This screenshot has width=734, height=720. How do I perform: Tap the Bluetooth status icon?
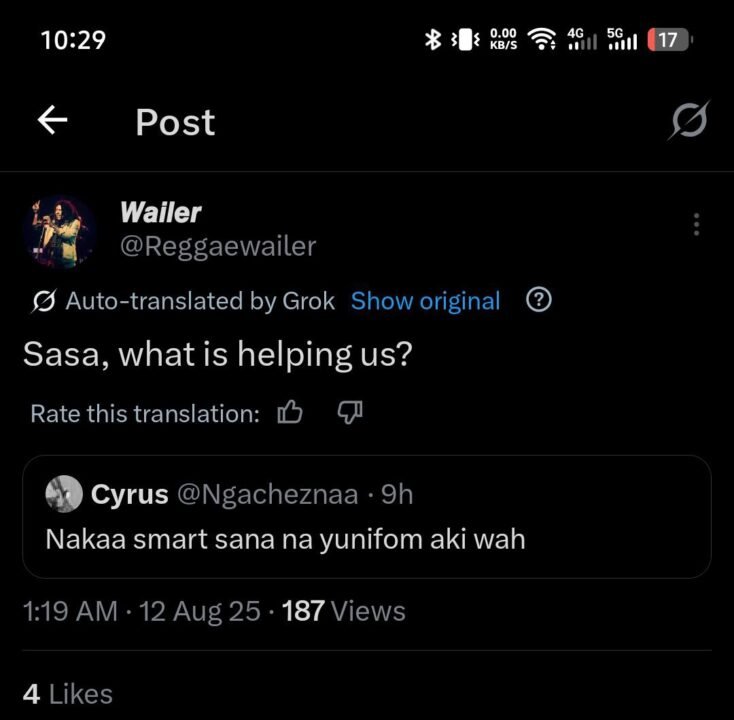433,40
